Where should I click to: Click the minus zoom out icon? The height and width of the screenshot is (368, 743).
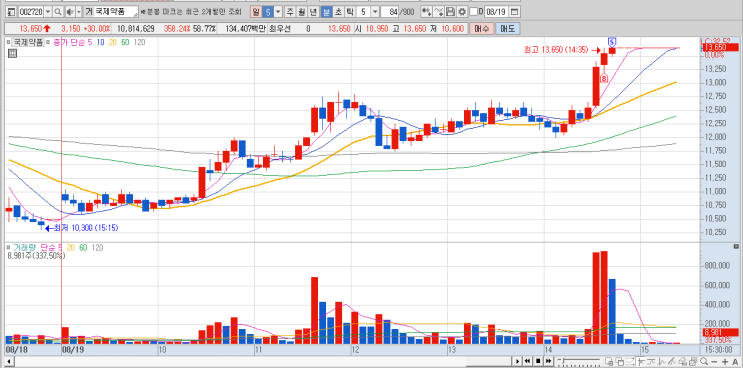coord(714,361)
